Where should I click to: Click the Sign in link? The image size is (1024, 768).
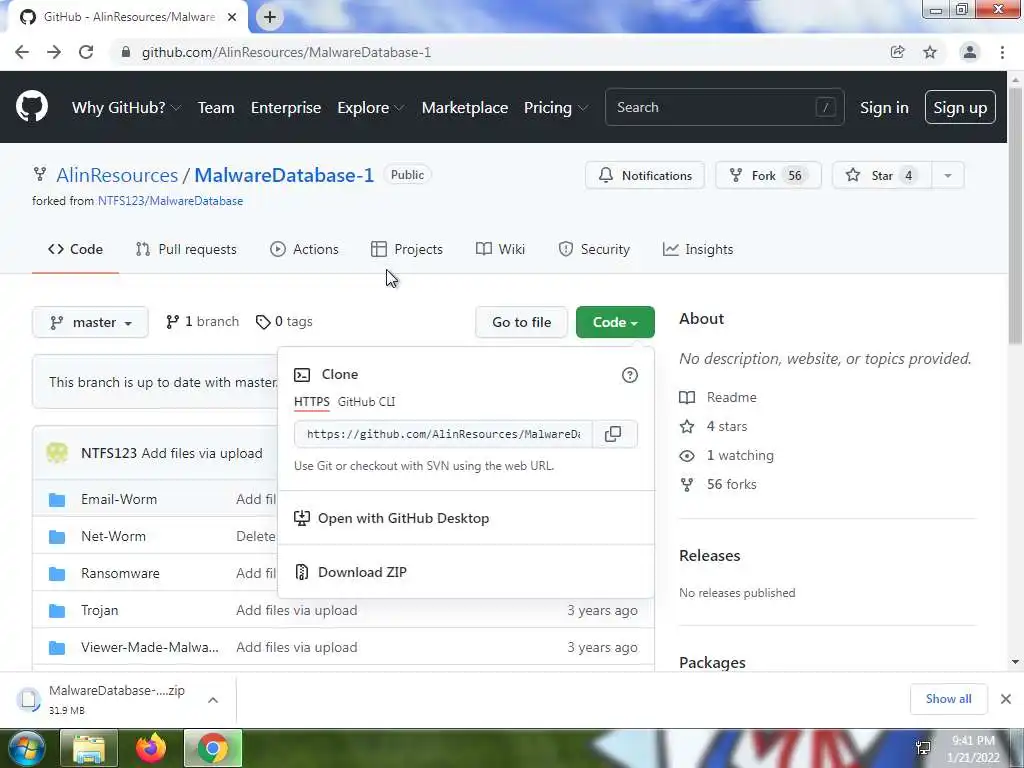[884, 108]
